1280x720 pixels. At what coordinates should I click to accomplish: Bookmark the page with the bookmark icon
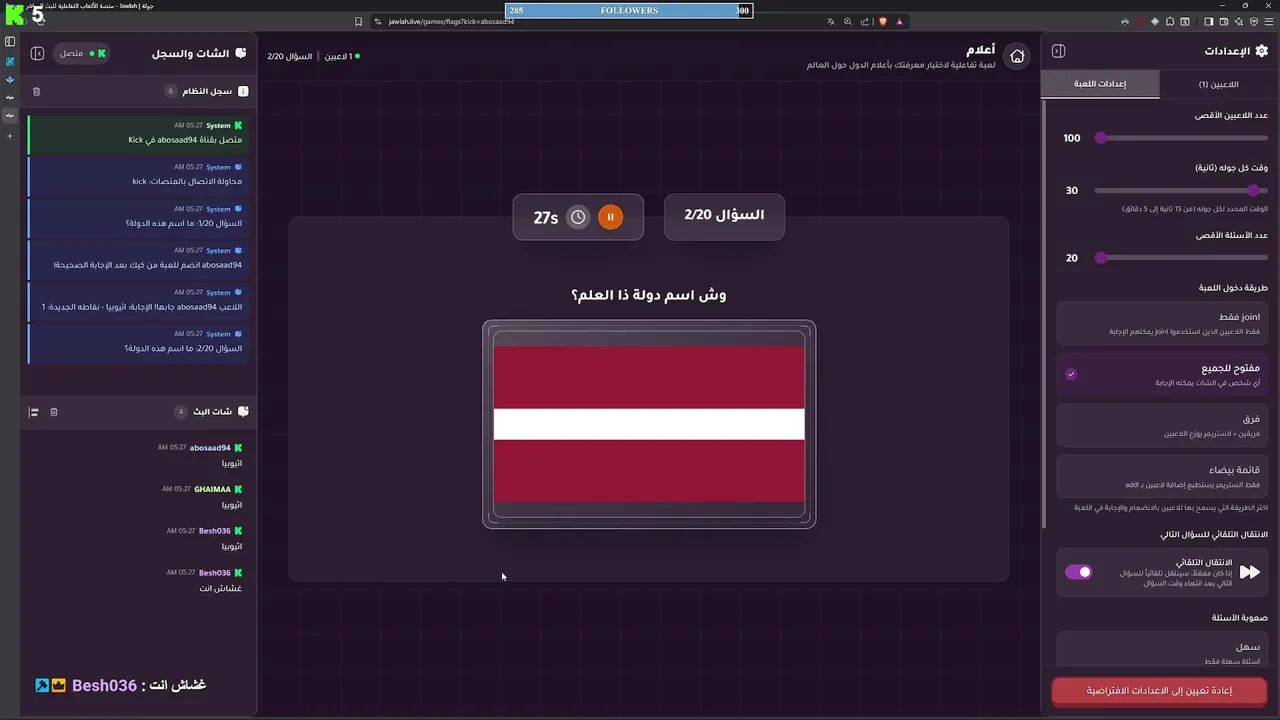click(x=358, y=21)
